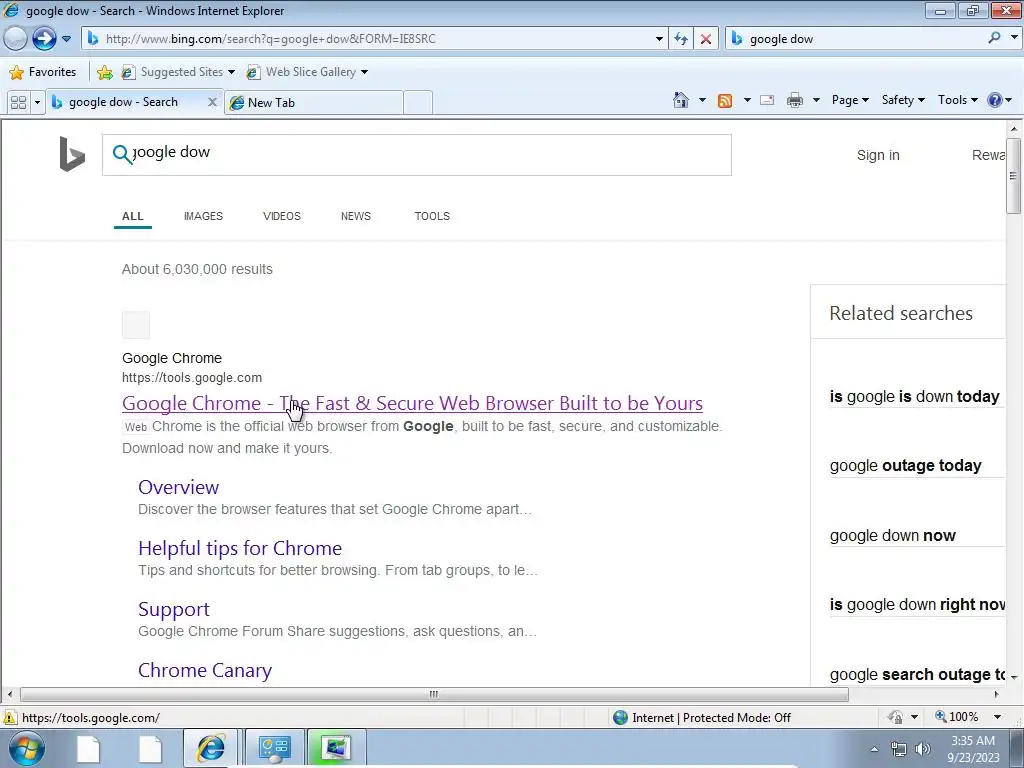Open the Favorites star button
Screen dimensions: 1024x768
(x=43, y=72)
